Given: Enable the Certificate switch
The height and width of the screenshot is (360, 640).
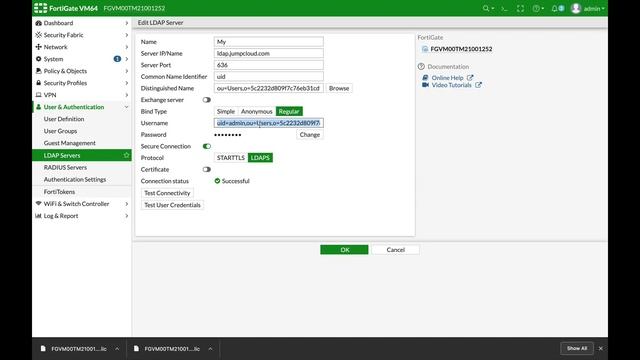Looking at the screenshot, I should click(207, 169).
